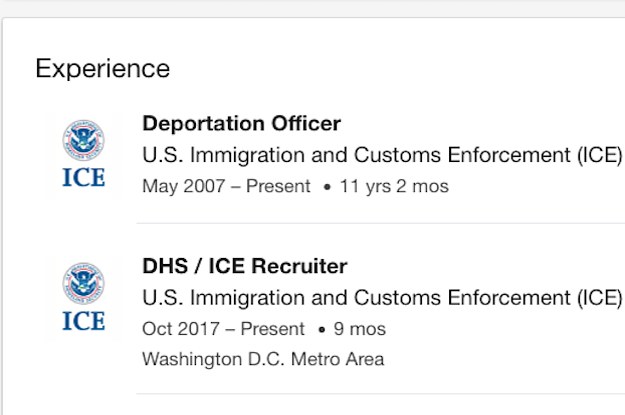Click the Experience section heading
The image size is (625, 415).
point(102,68)
